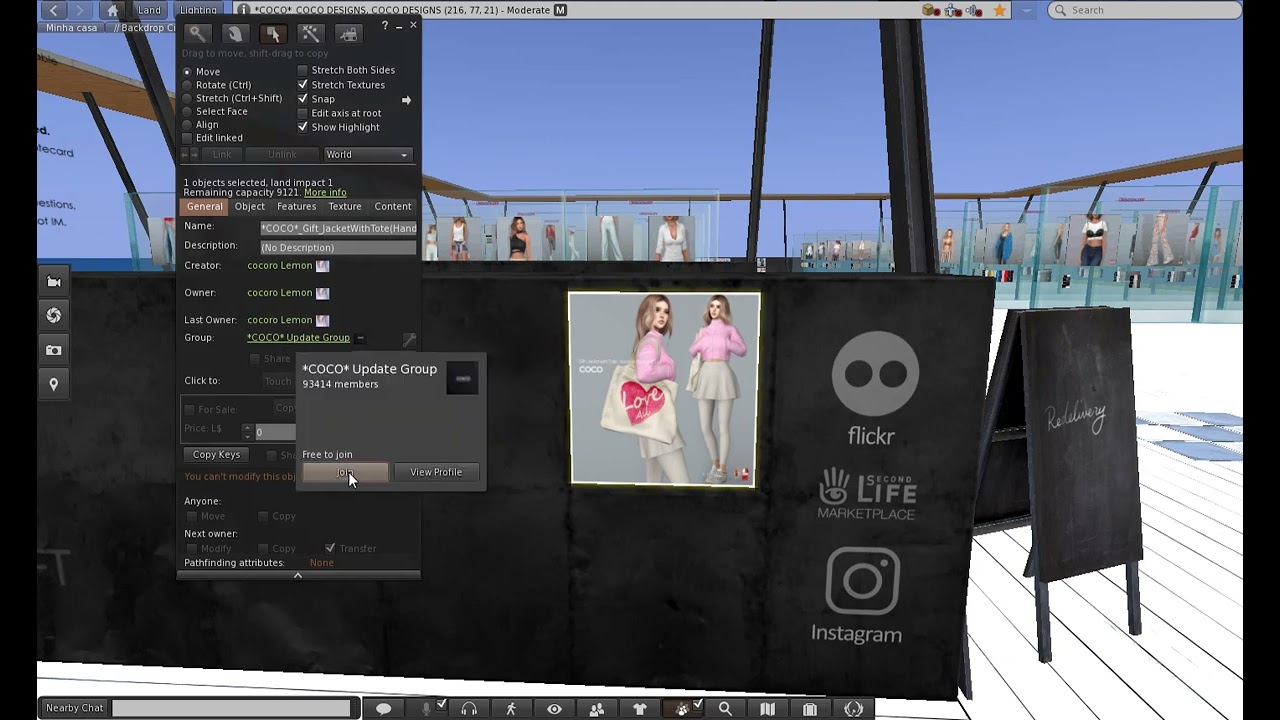Open the aperture-shaped icon in left sidebar
This screenshot has width=1280, height=720.
click(54, 316)
